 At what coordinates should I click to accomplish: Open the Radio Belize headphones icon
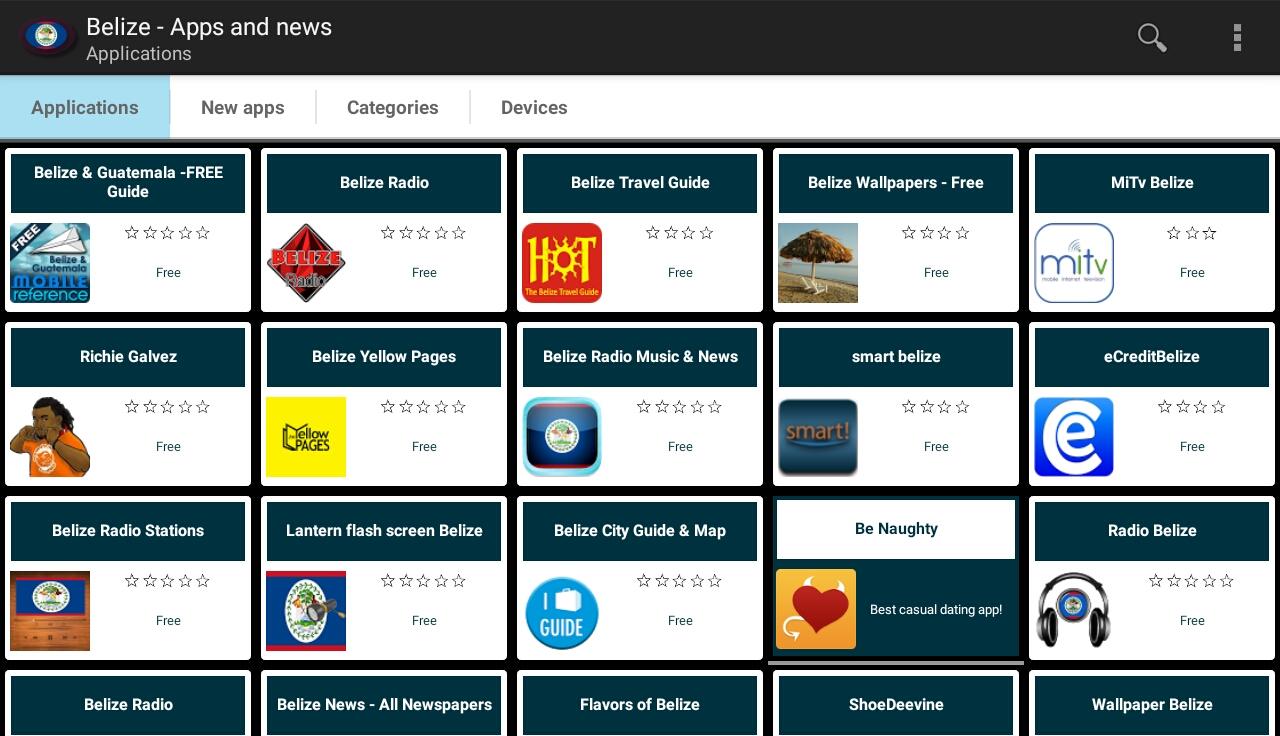tap(1074, 611)
